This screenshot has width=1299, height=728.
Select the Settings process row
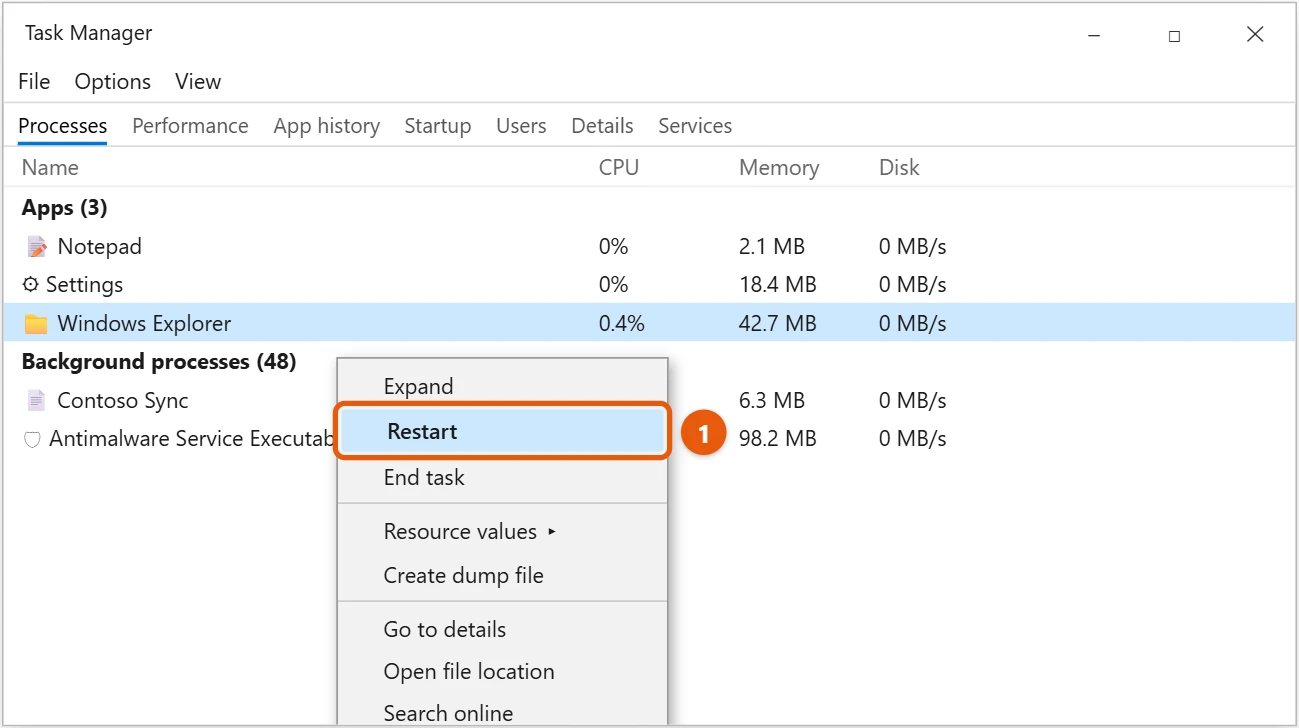[x=650, y=285]
